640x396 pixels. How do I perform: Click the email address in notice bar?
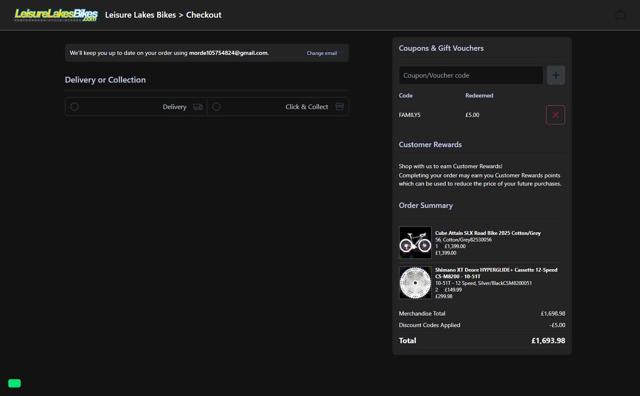(228, 53)
